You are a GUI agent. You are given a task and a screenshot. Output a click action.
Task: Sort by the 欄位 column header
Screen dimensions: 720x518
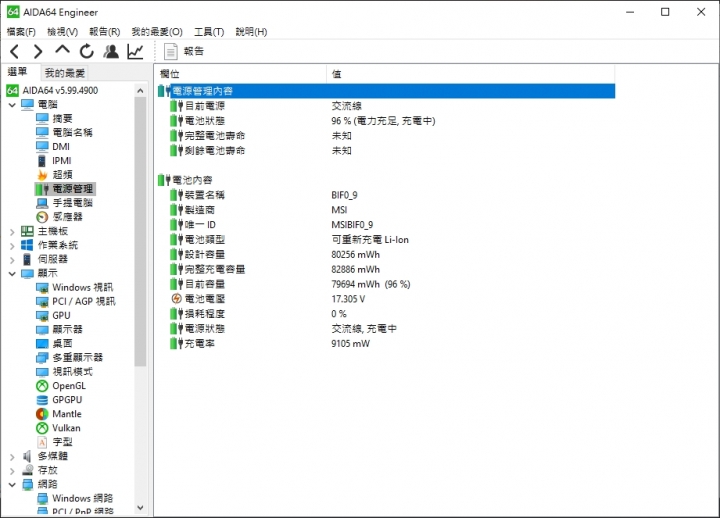click(241, 74)
